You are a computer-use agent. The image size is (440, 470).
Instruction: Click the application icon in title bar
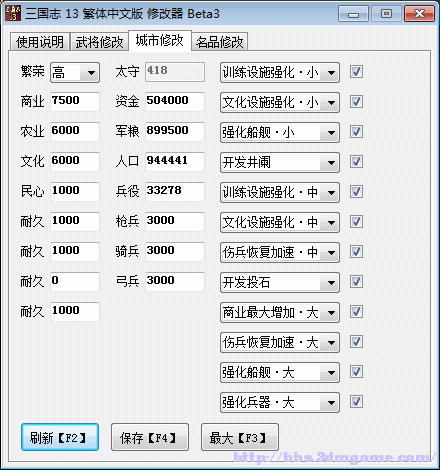click(13, 13)
